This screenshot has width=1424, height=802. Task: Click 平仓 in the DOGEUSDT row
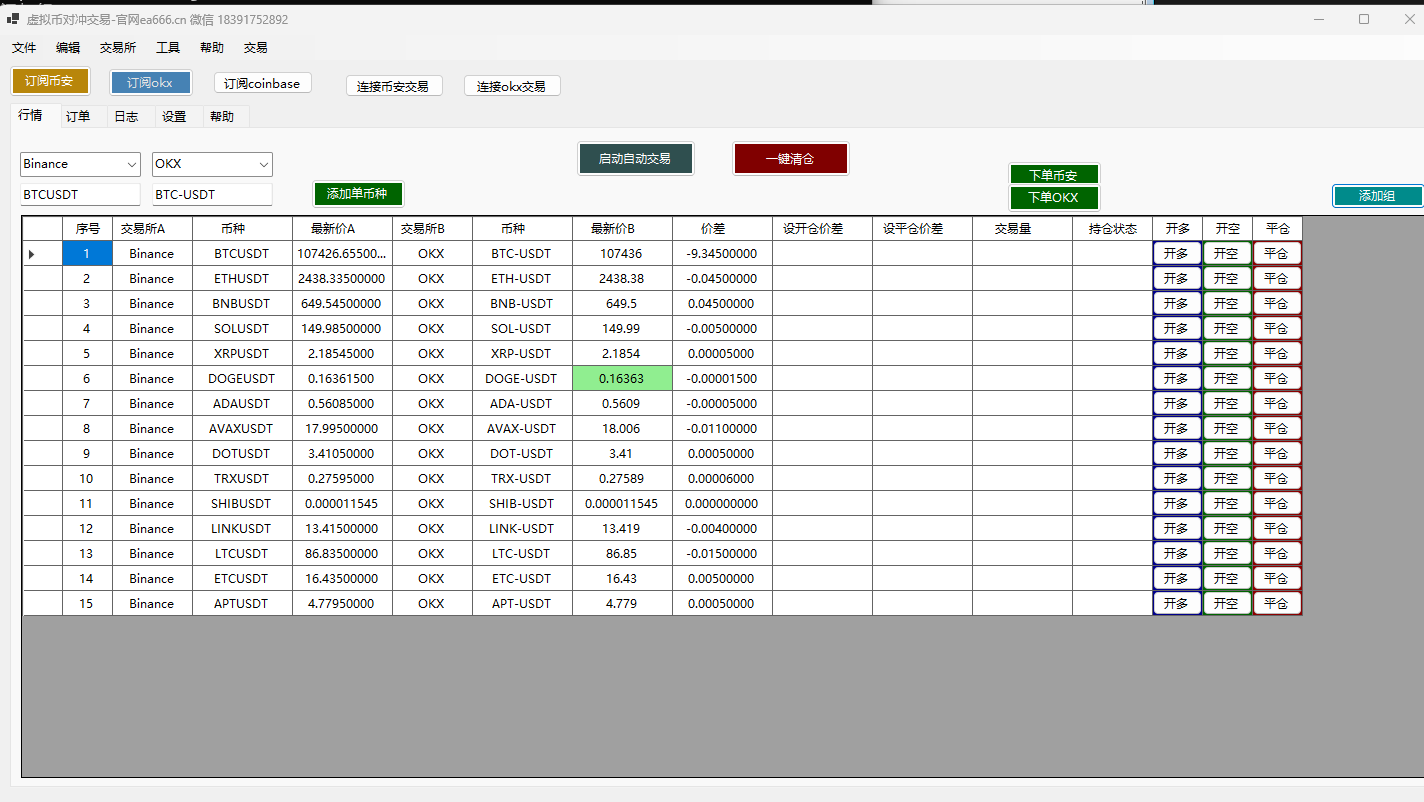[x=1276, y=378]
